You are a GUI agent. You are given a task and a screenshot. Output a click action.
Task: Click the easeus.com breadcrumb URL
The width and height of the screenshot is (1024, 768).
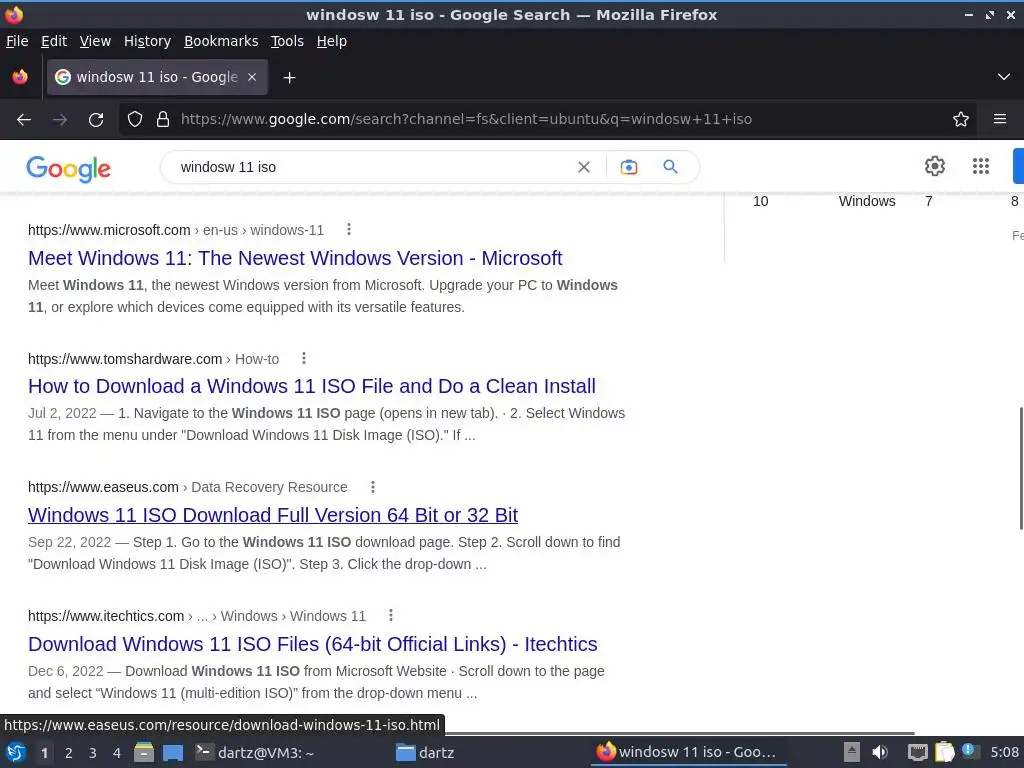coord(187,487)
